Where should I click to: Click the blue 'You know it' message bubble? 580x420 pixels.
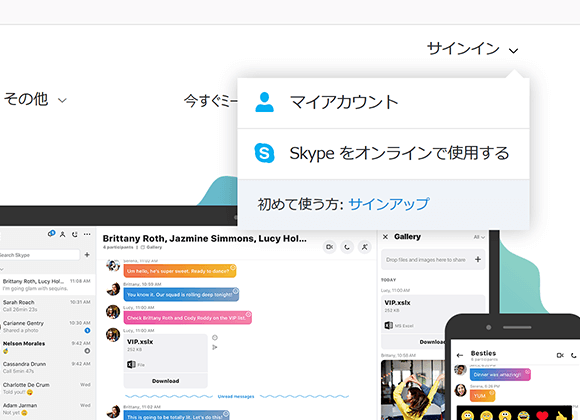[181, 295]
